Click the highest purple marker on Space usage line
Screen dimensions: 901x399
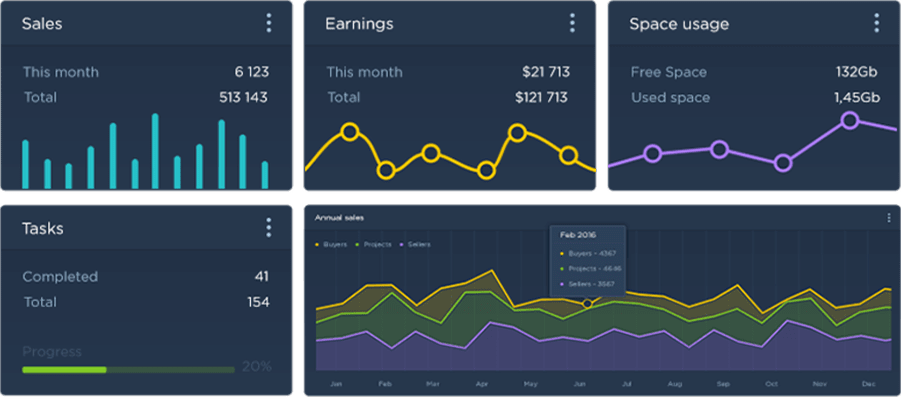point(850,120)
